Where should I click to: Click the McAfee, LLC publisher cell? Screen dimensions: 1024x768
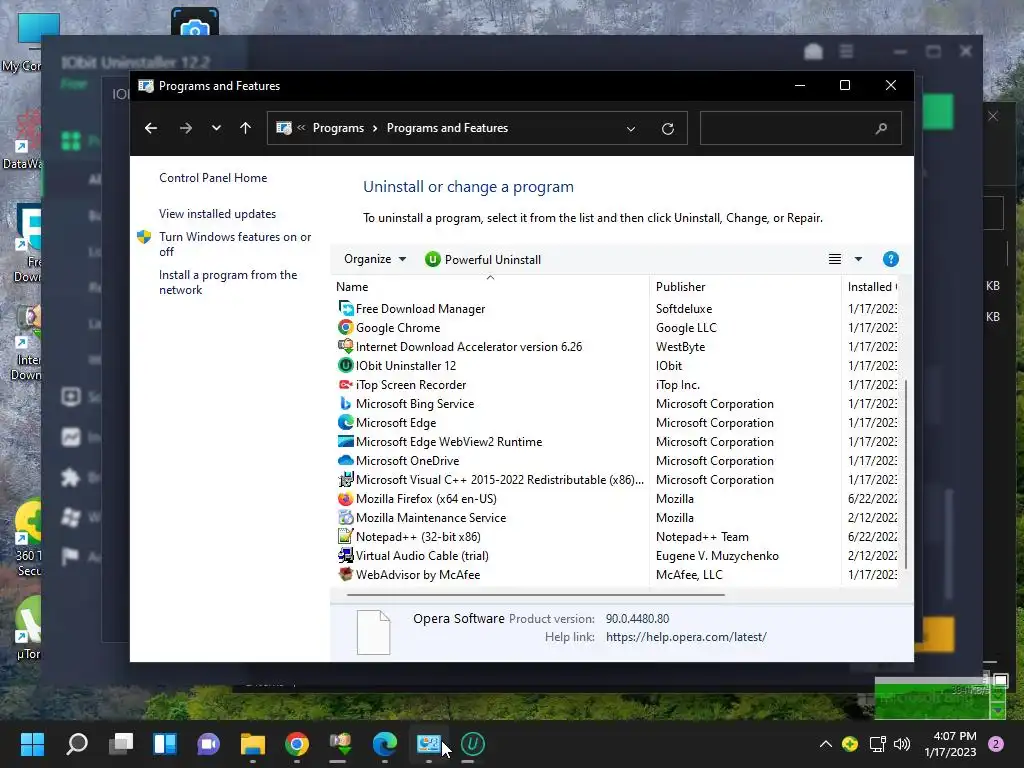click(689, 574)
